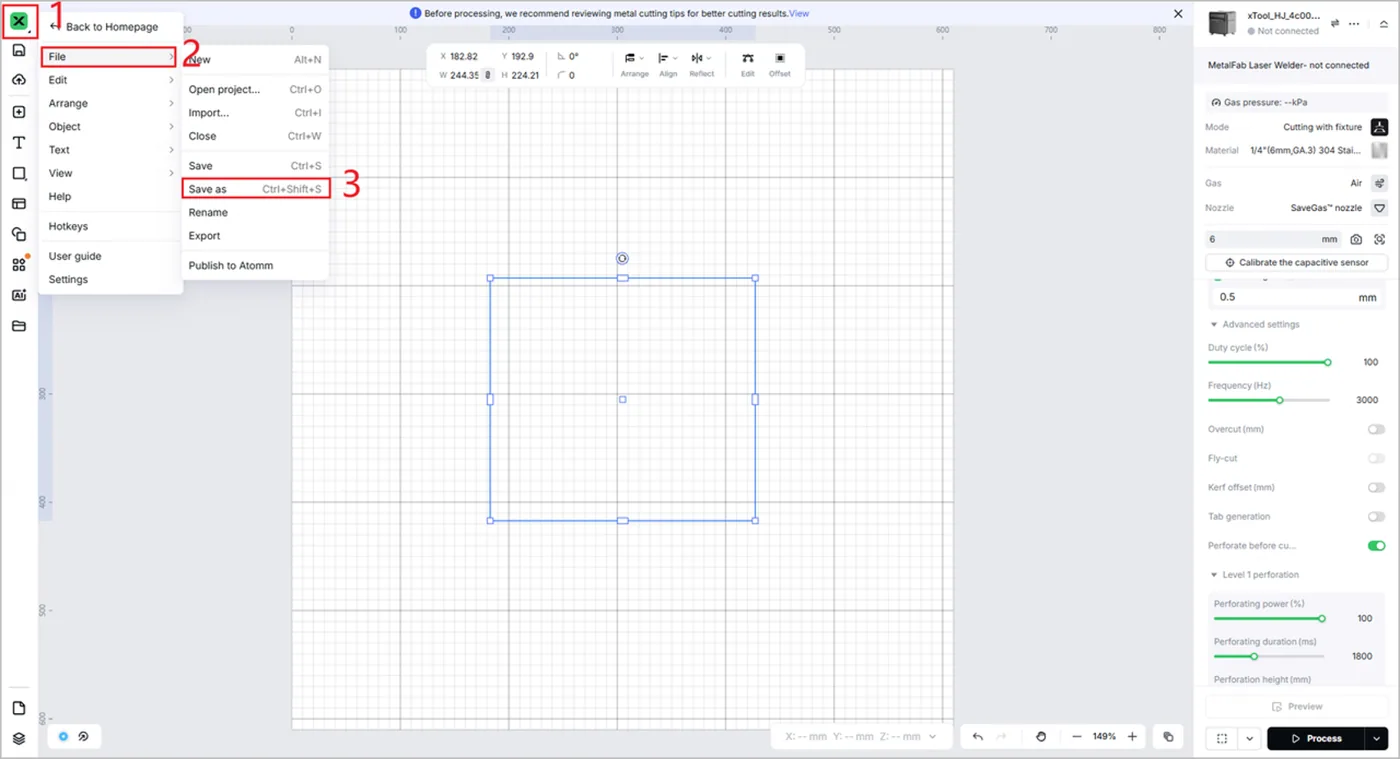1400x759 pixels.
Task: Click the Process button
Action: click(1316, 738)
